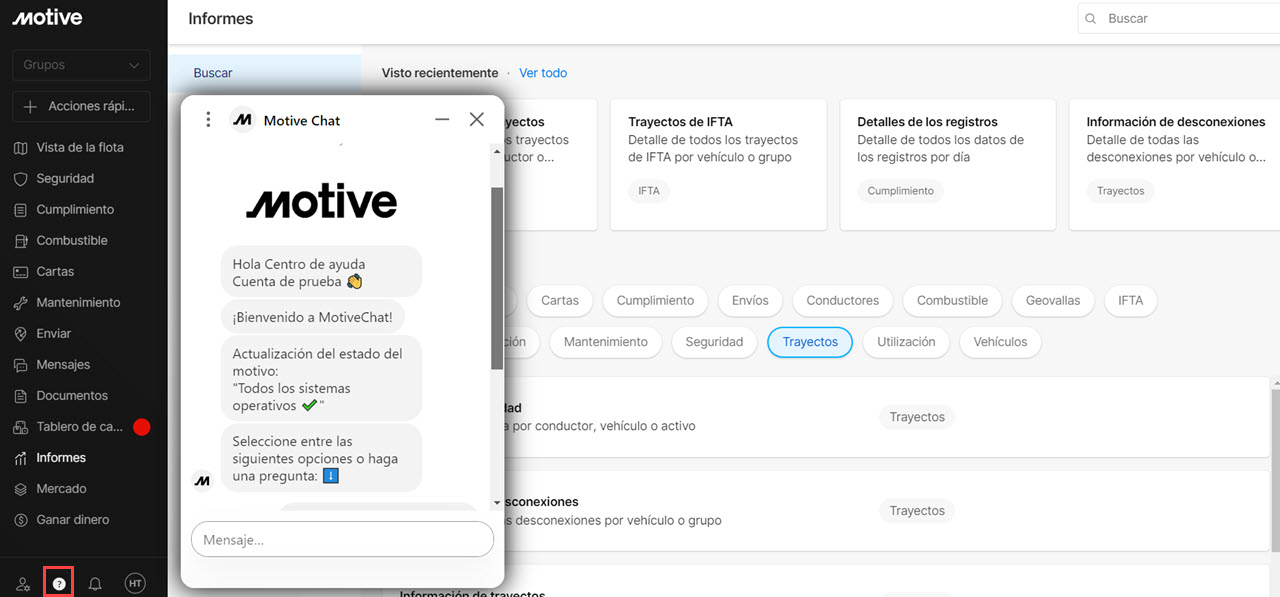Viewport: 1280px width, 597px height.
Task: Click the Mensaje input field in chat
Action: tap(342, 540)
